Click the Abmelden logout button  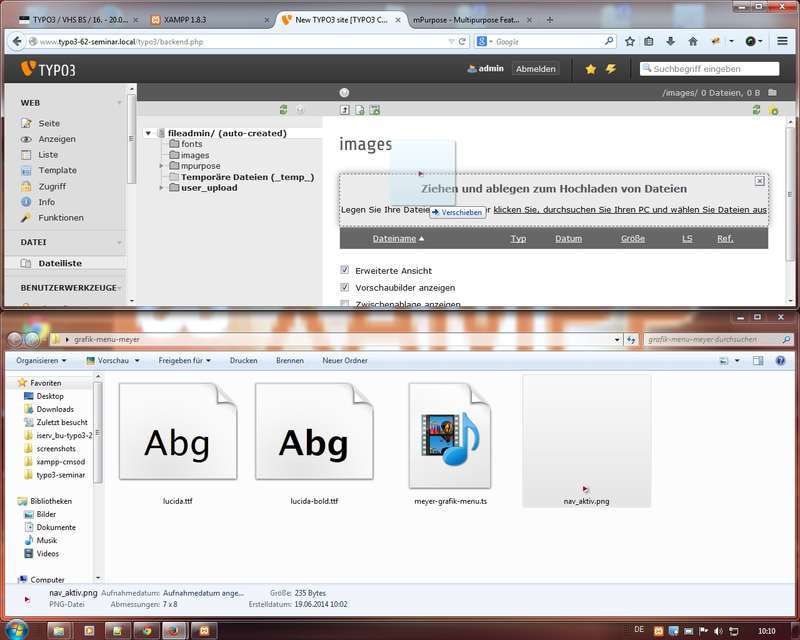point(535,69)
